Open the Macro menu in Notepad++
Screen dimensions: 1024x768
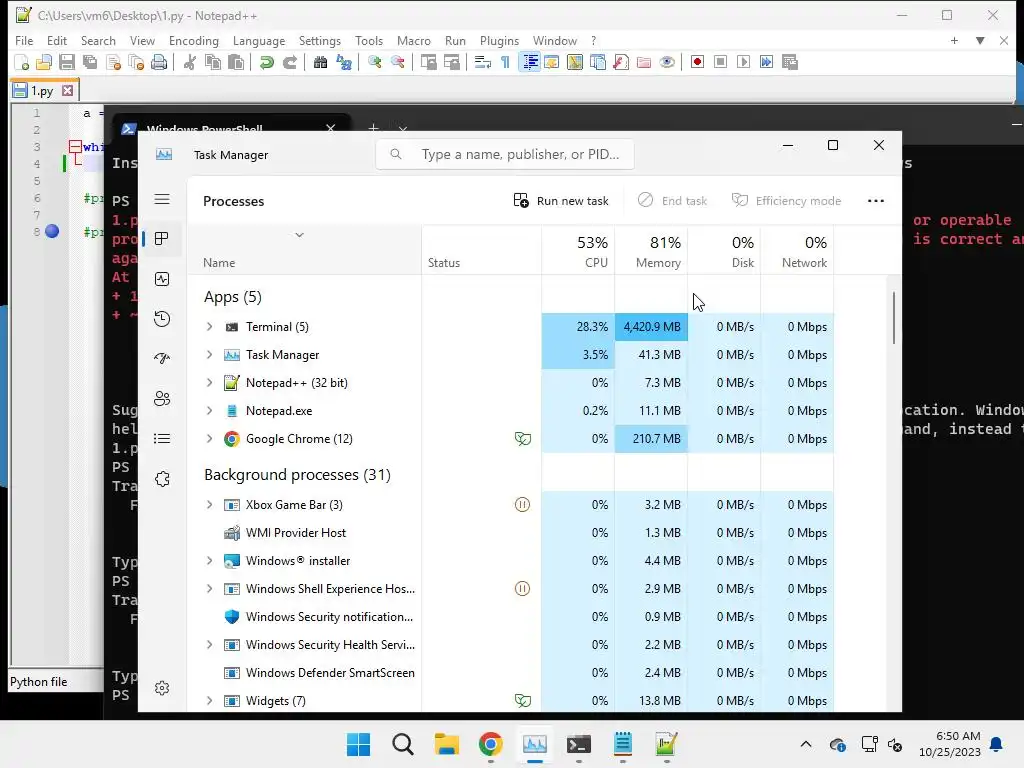(413, 40)
